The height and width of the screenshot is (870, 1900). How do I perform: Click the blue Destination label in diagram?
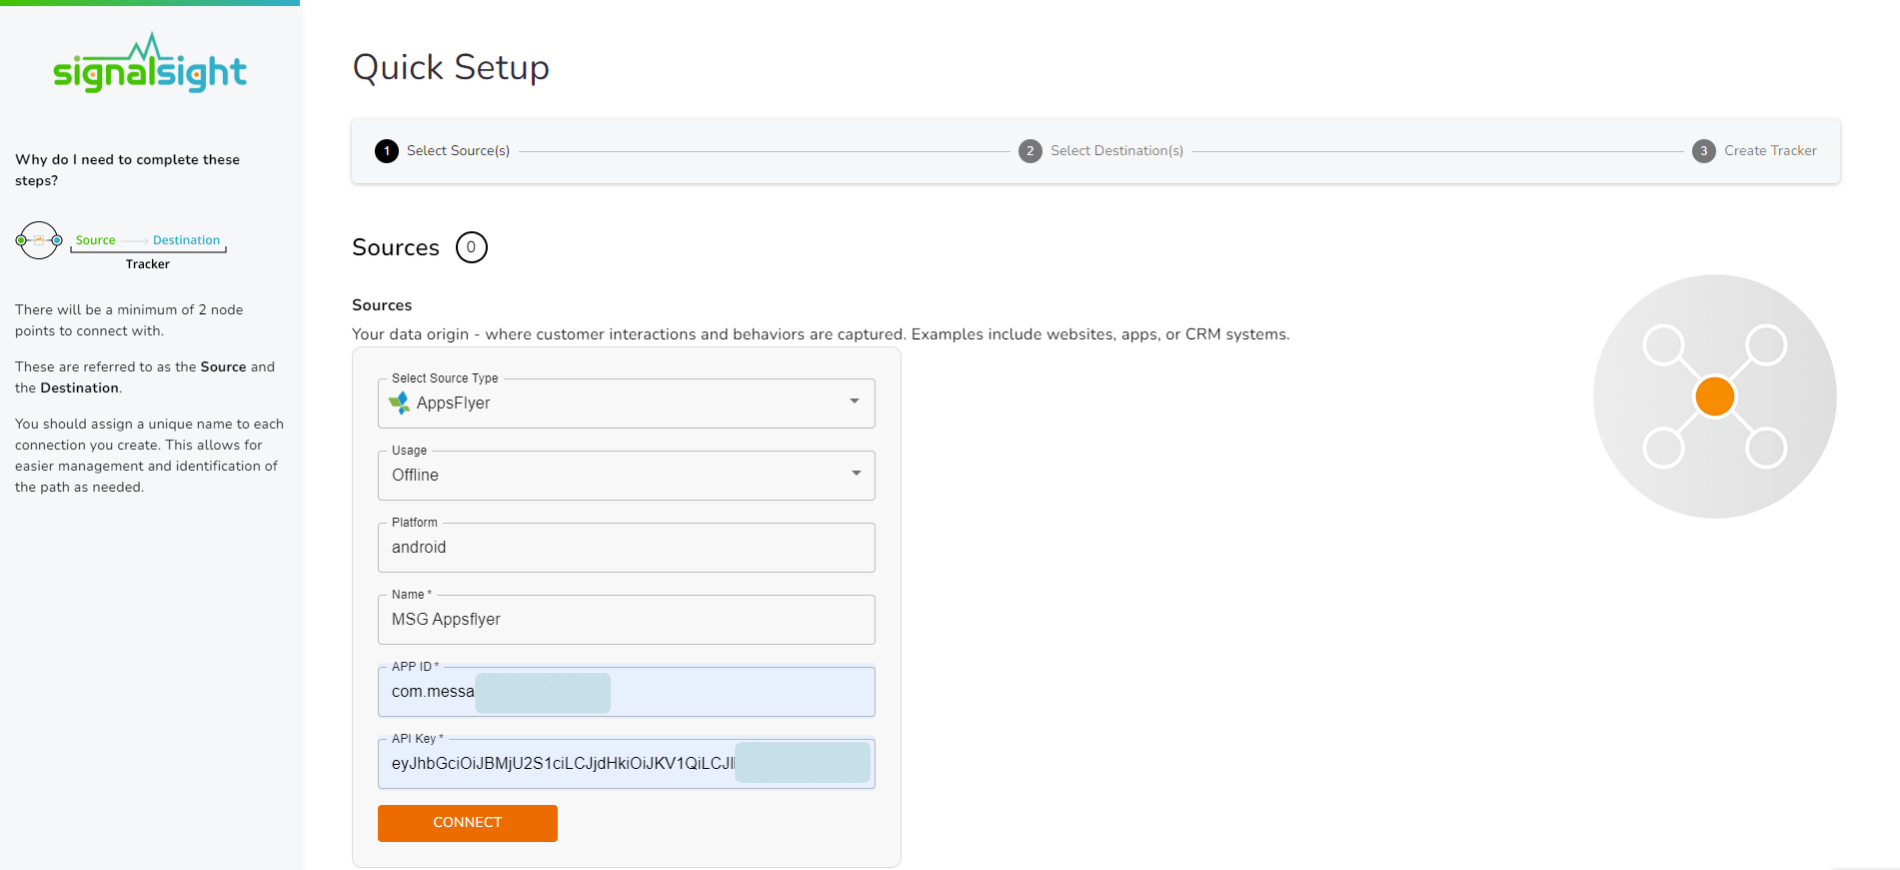click(186, 240)
